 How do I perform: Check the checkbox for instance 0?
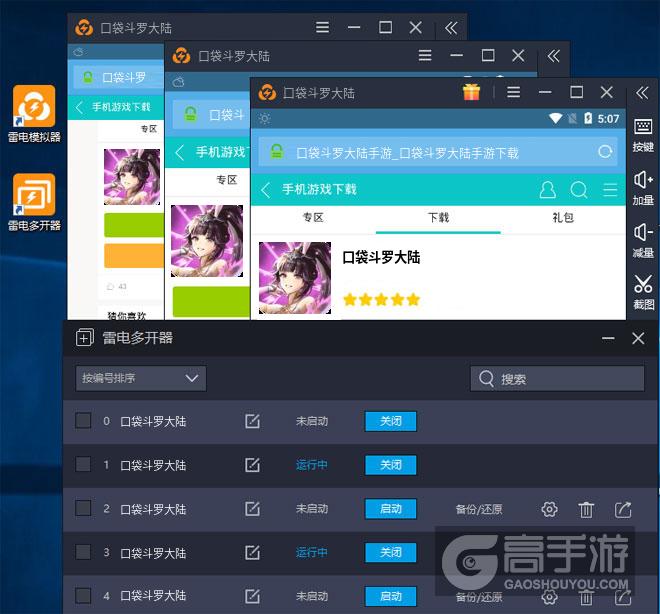click(x=83, y=421)
